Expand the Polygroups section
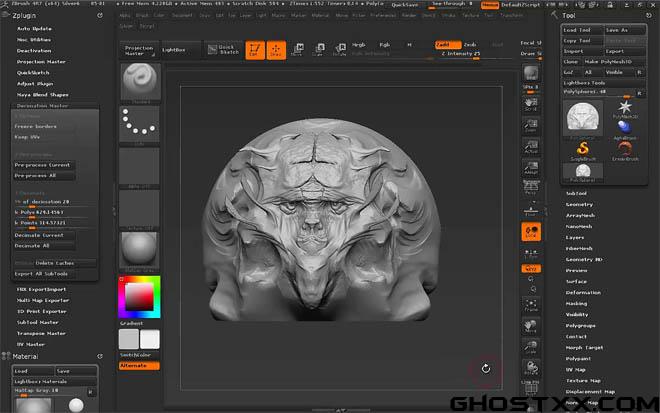 click(x=580, y=326)
